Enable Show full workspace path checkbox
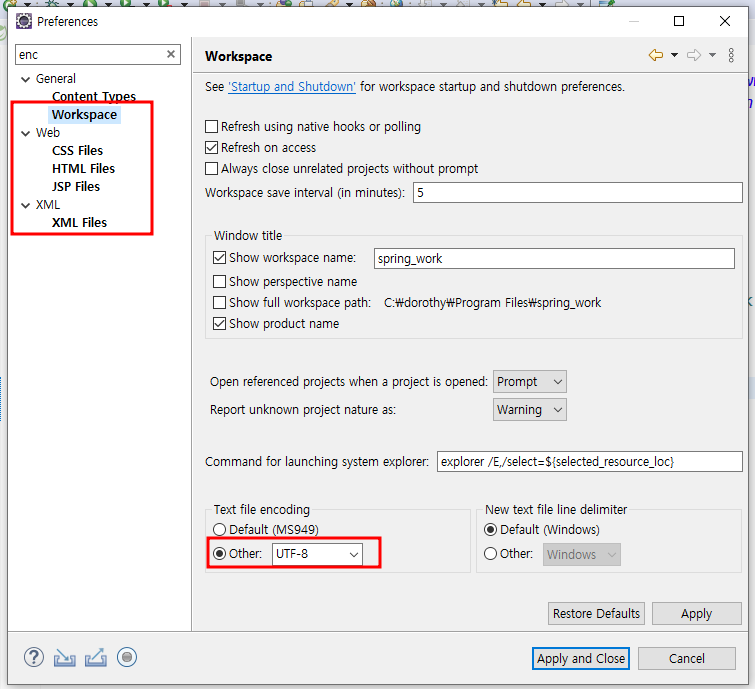The image size is (755, 689). pyautogui.click(x=220, y=302)
